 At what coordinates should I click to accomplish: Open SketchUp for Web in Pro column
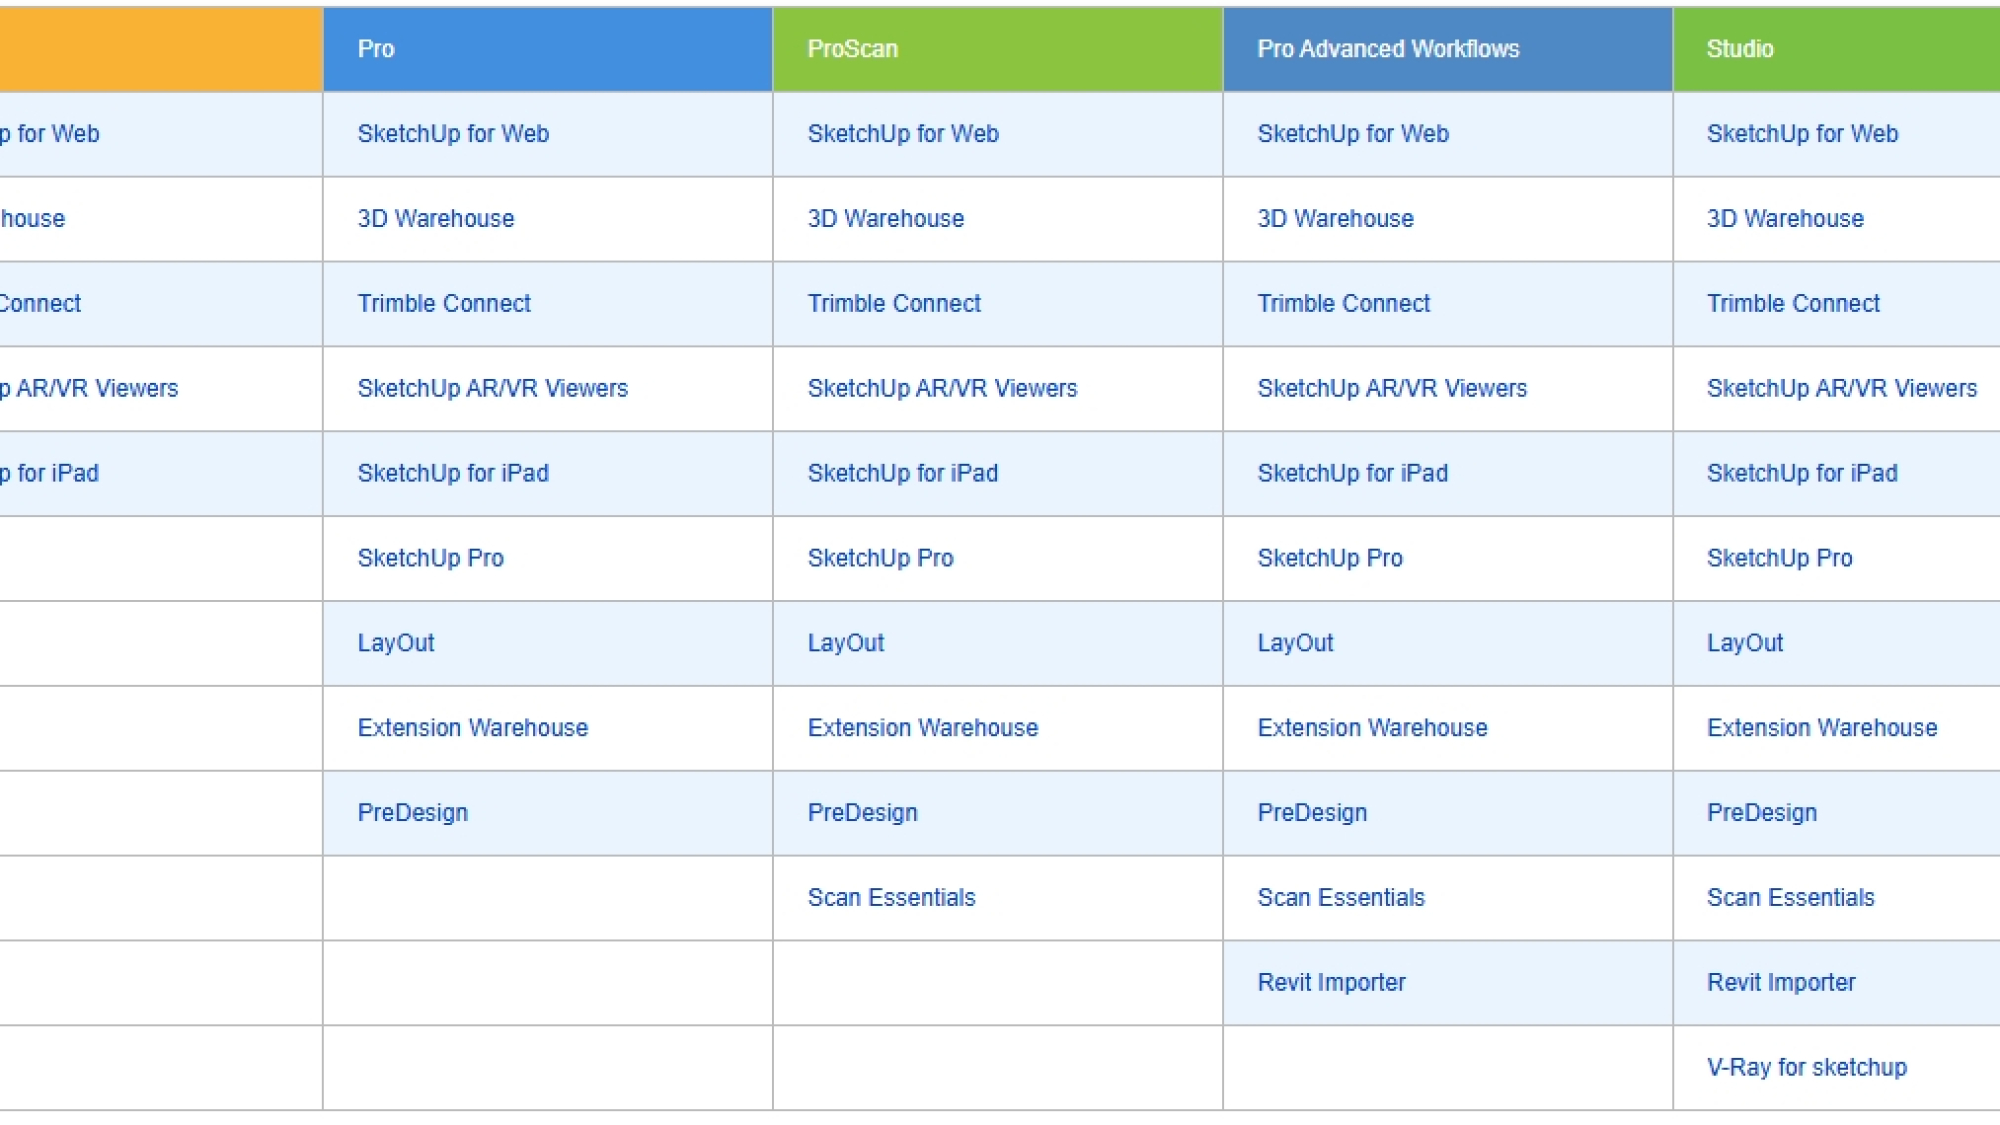click(453, 134)
